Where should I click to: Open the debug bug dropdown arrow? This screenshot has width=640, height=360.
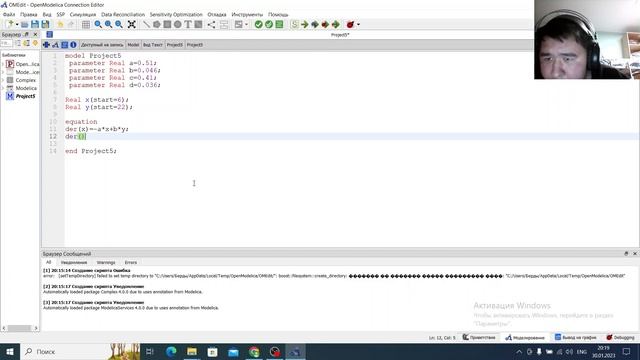[358, 24]
